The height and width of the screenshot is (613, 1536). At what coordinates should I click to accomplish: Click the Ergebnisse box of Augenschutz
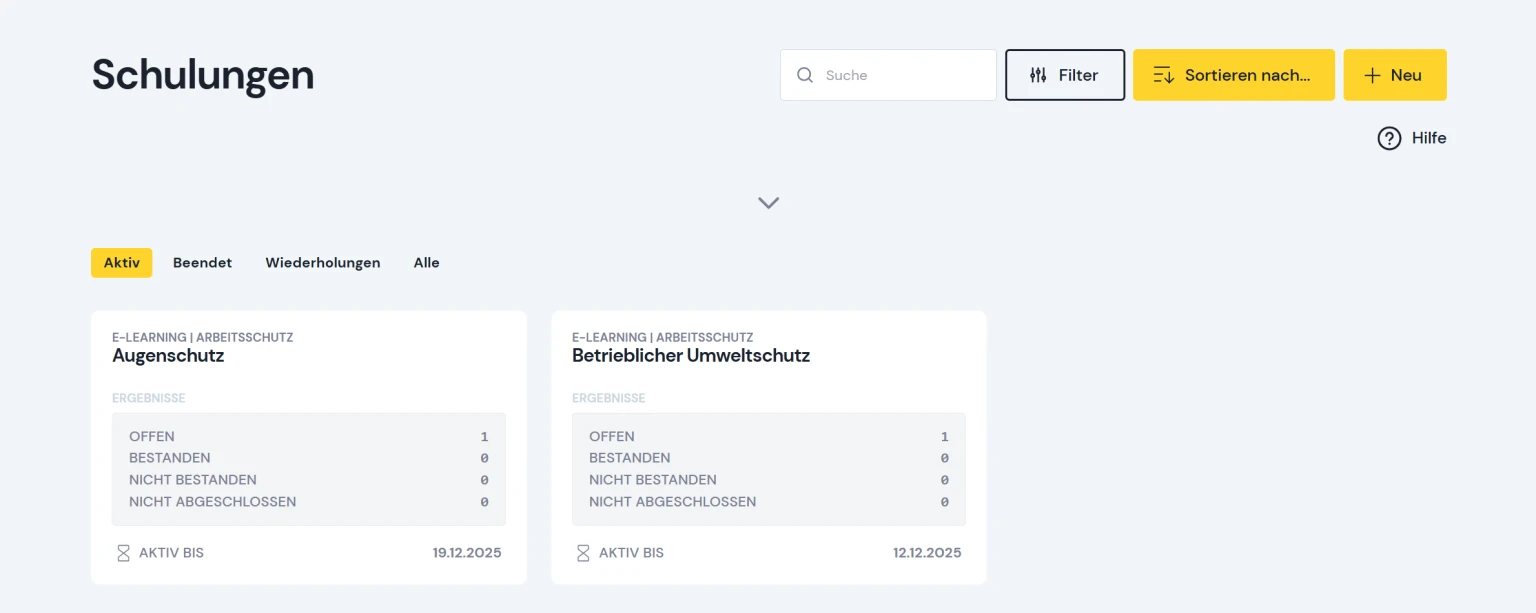[x=309, y=469]
